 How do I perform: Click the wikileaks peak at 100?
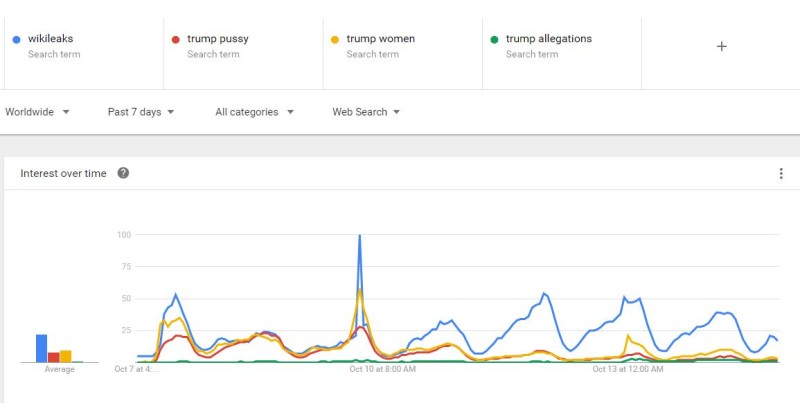[360, 235]
